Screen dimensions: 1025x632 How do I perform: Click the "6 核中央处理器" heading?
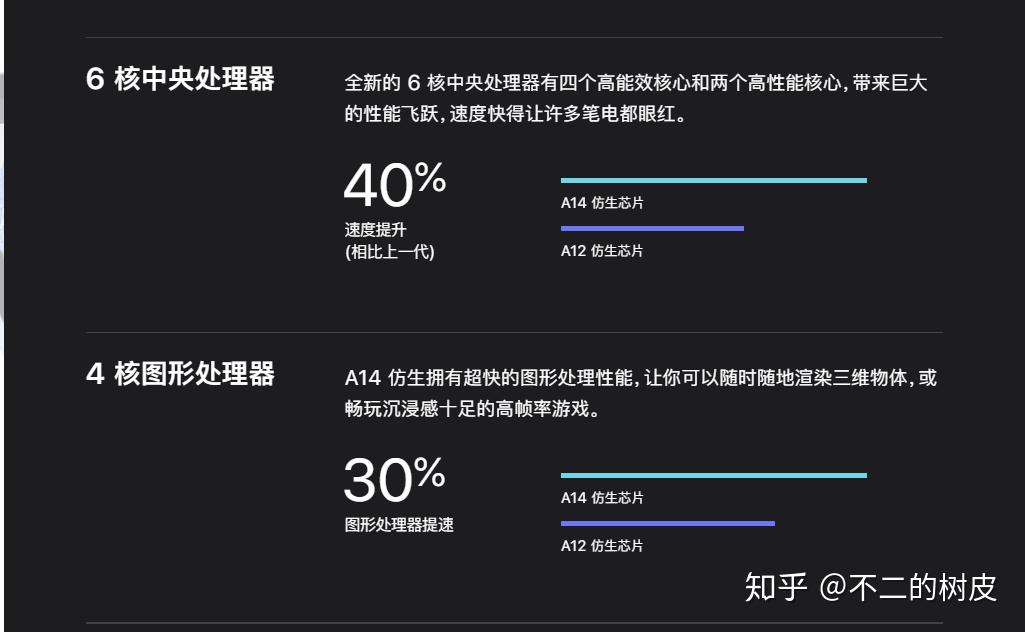pyautogui.click(x=180, y=80)
